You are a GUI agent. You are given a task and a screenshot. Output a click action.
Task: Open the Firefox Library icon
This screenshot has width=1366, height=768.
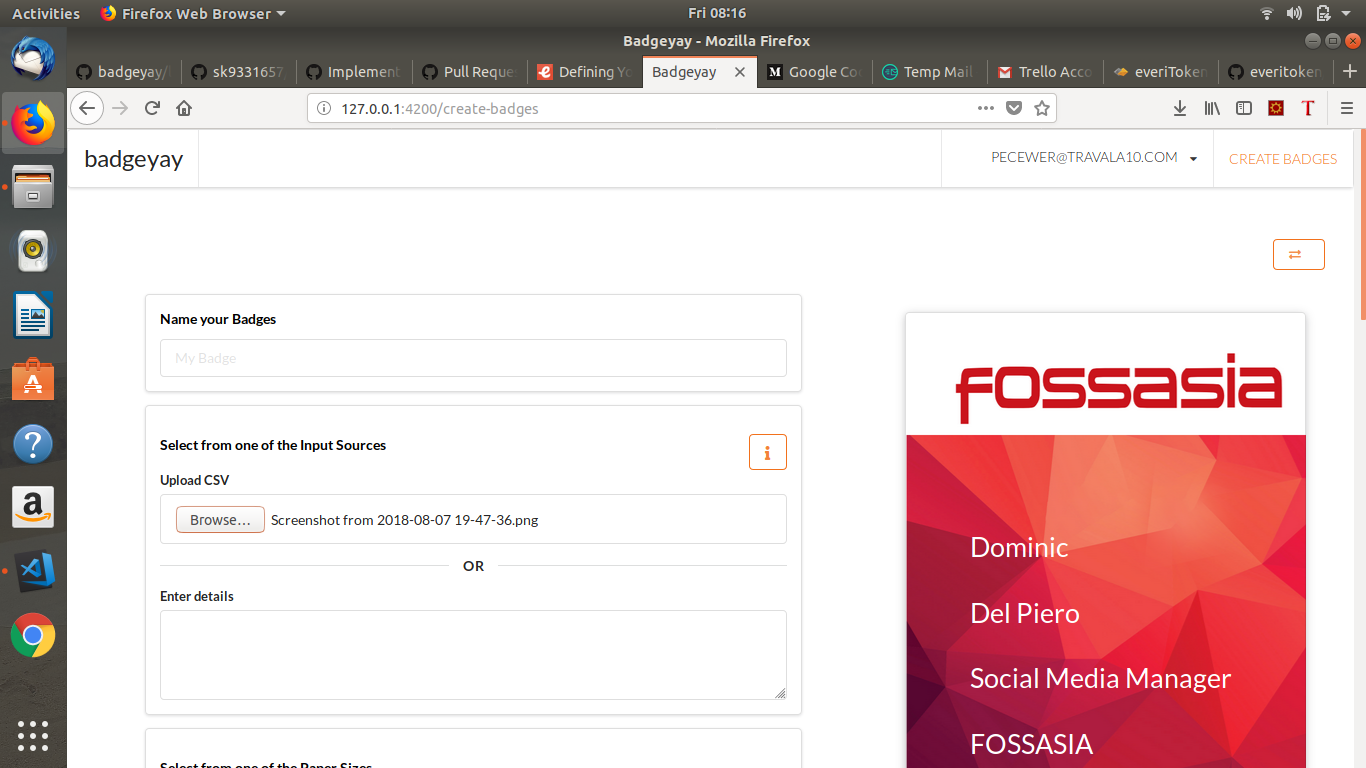click(x=1211, y=108)
